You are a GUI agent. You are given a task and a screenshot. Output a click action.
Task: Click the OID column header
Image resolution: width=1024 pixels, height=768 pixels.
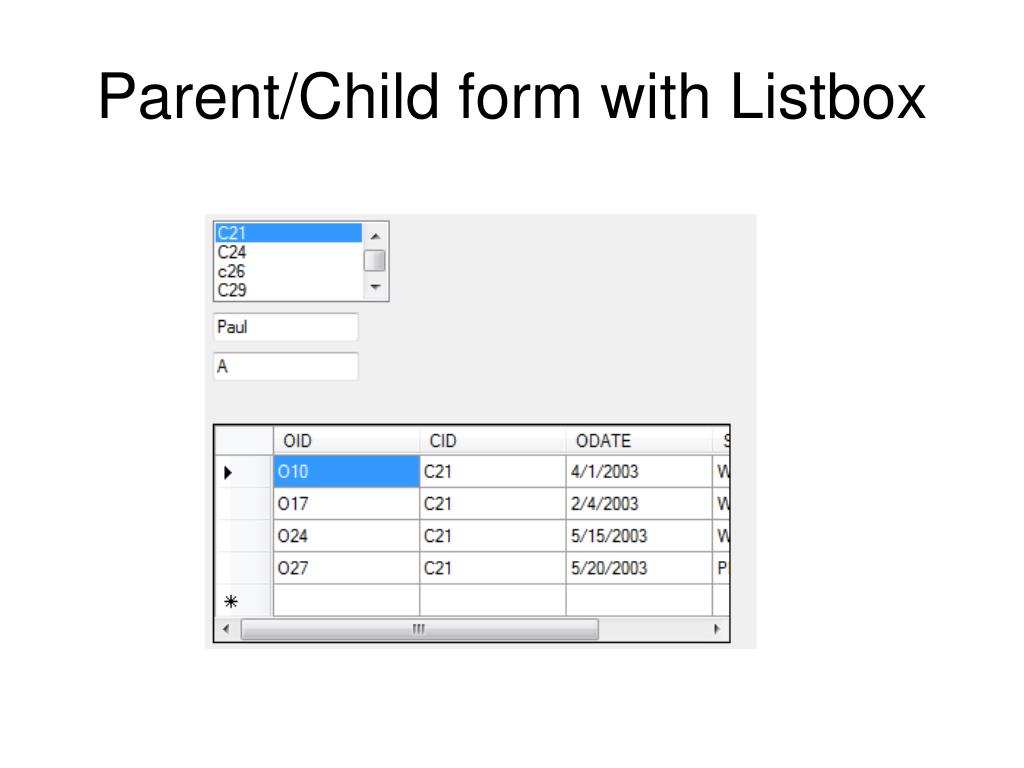pyautogui.click(x=346, y=441)
